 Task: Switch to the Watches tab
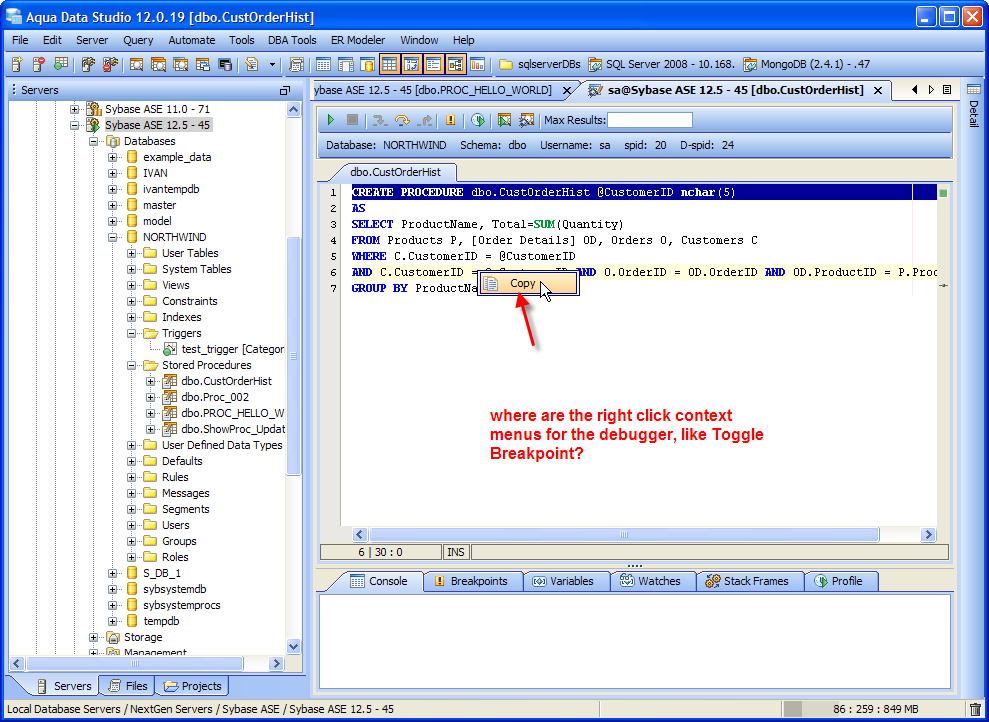(652, 581)
